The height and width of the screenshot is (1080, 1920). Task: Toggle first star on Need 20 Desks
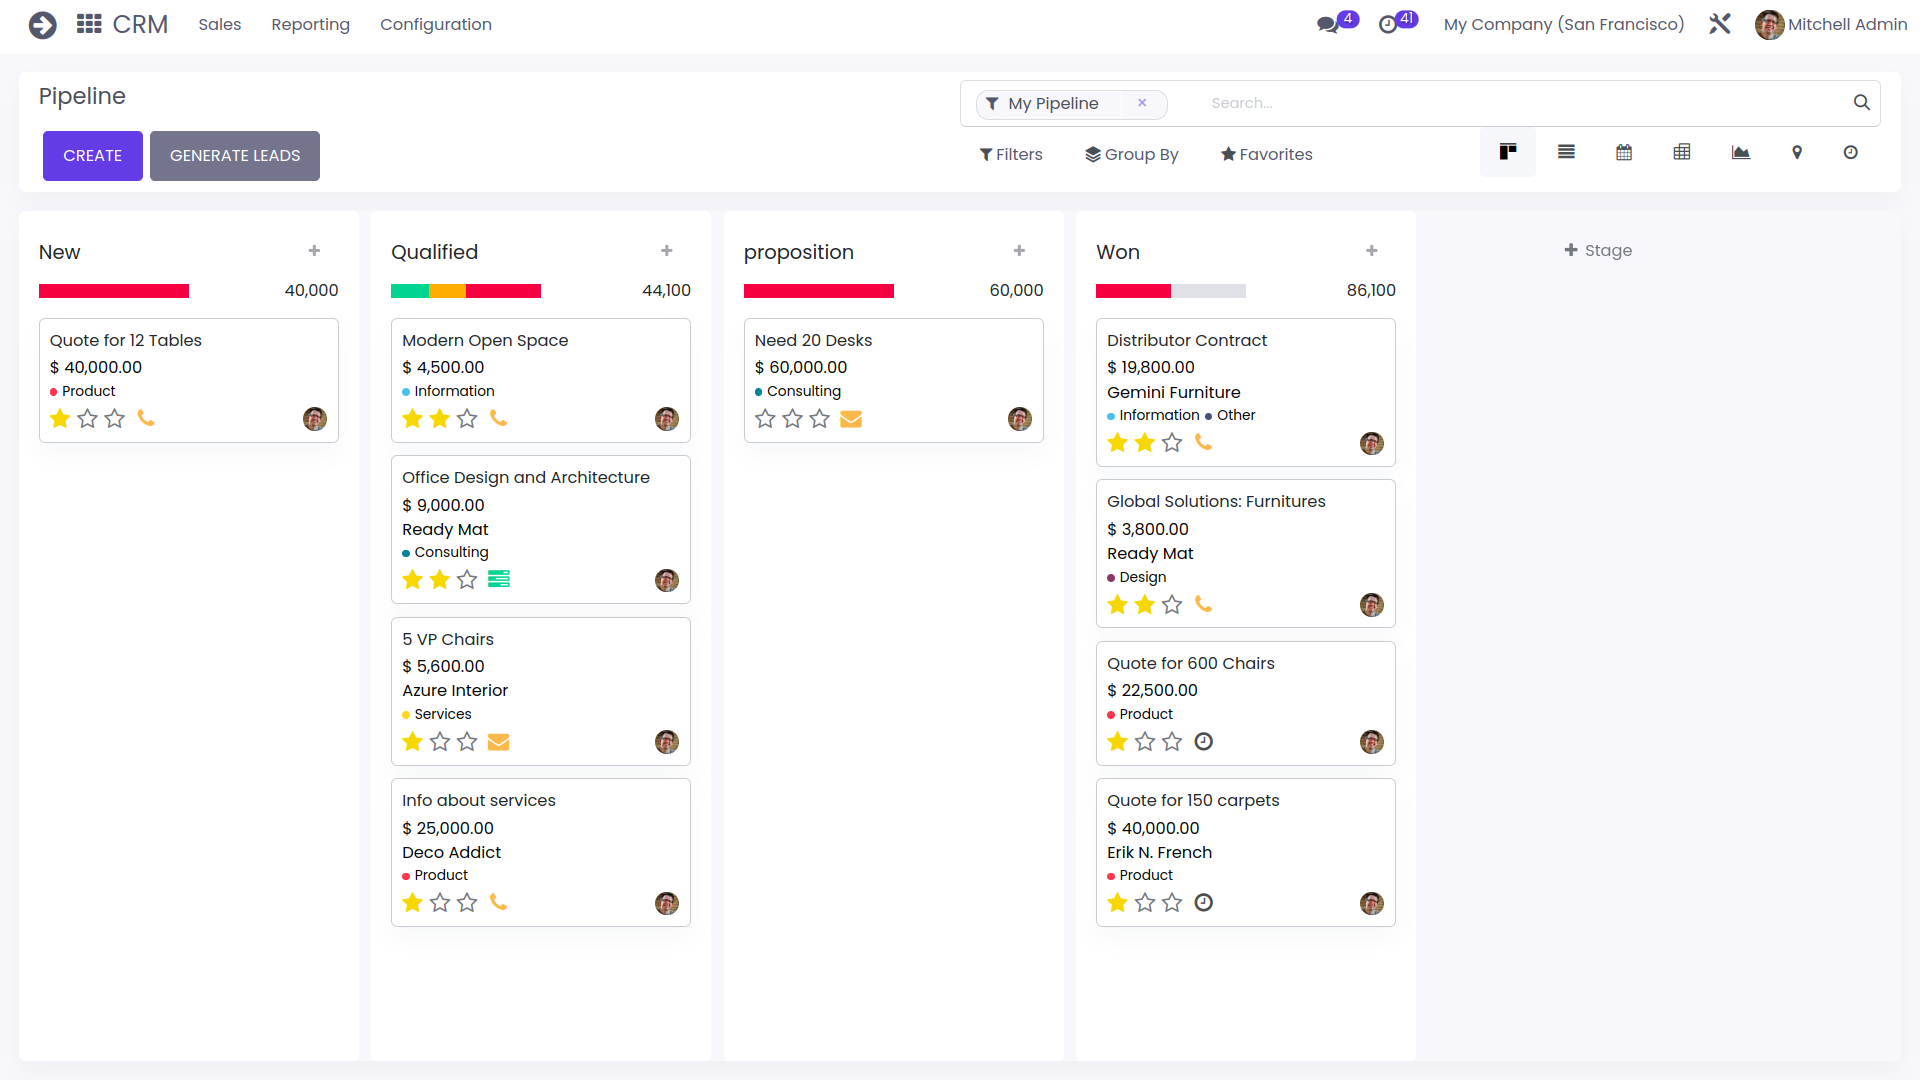pyautogui.click(x=765, y=418)
